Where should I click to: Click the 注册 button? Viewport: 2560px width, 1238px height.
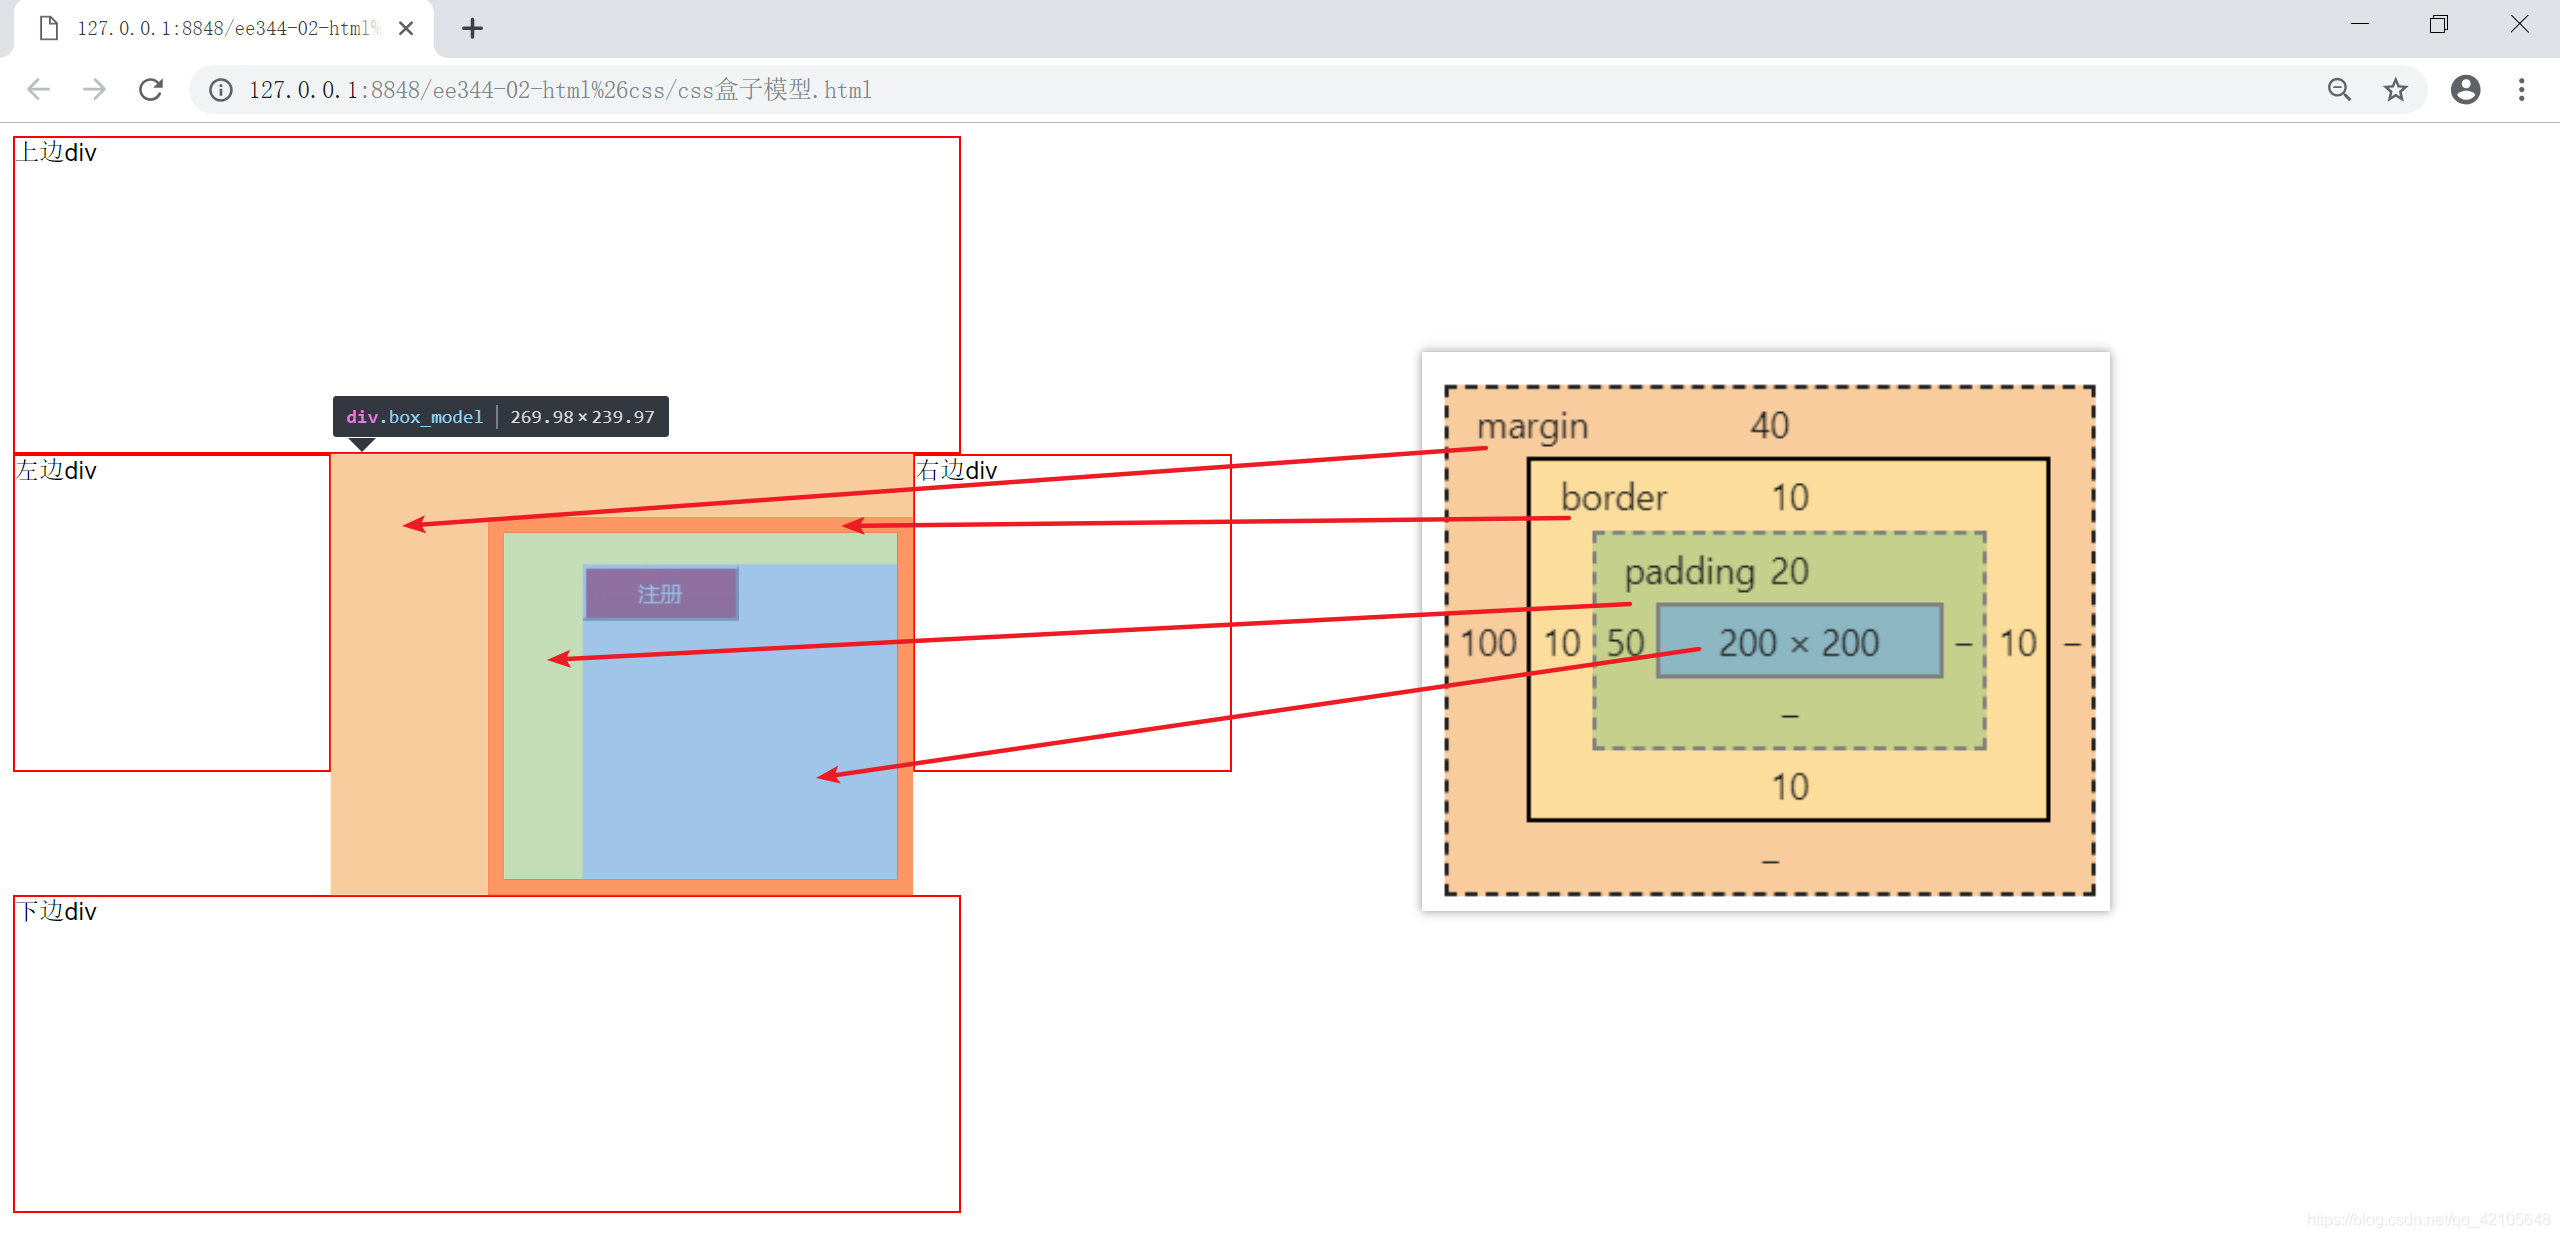pyautogui.click(x=661, y=594)
